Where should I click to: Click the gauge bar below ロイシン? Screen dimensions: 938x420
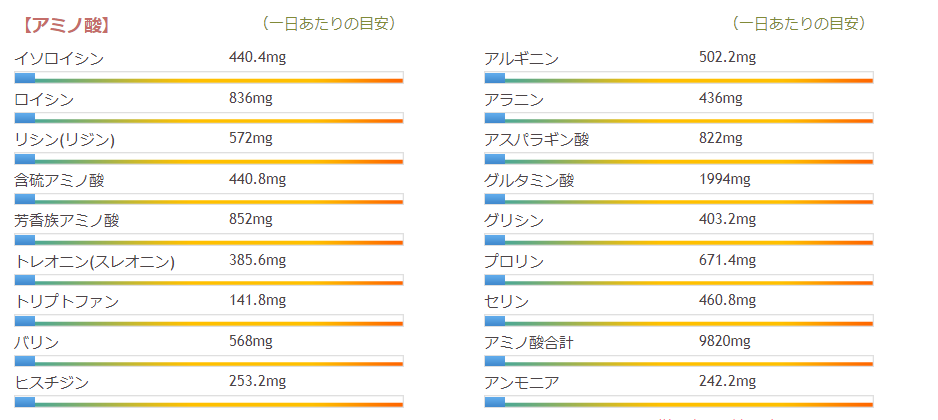tap(209, 118)
